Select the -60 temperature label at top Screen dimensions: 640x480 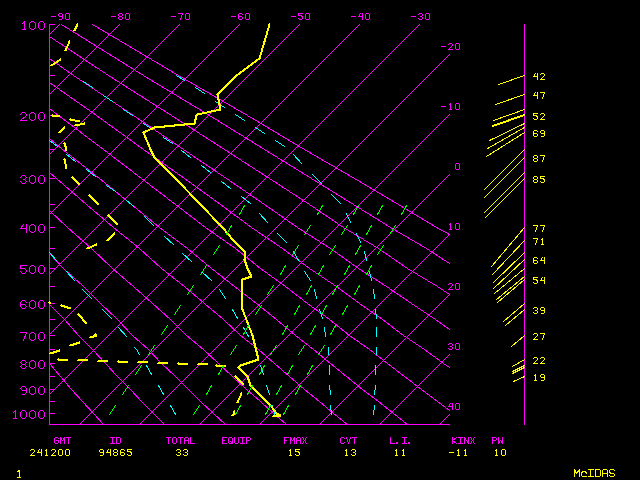tap(240, 17)
